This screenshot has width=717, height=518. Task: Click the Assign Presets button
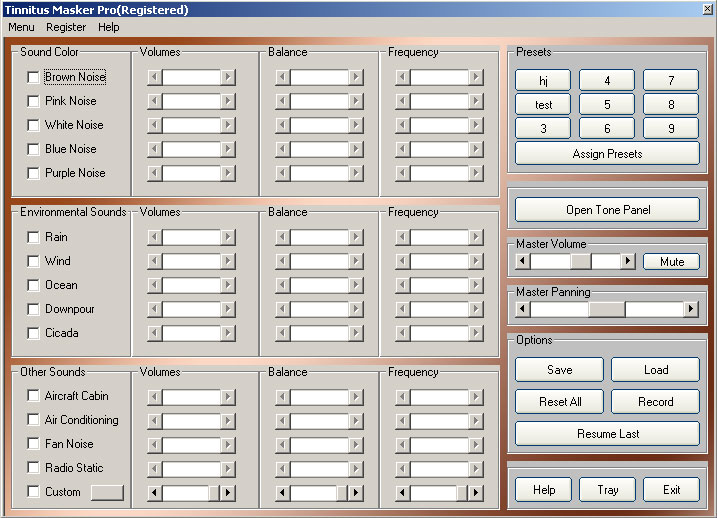pos(607,154)
